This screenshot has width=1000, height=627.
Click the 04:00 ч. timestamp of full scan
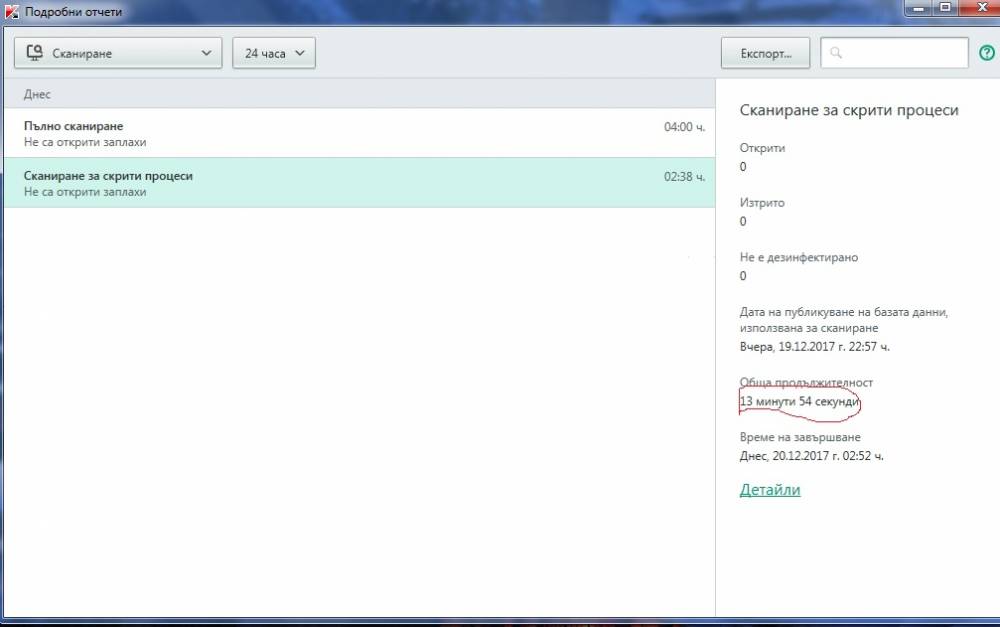684,127
